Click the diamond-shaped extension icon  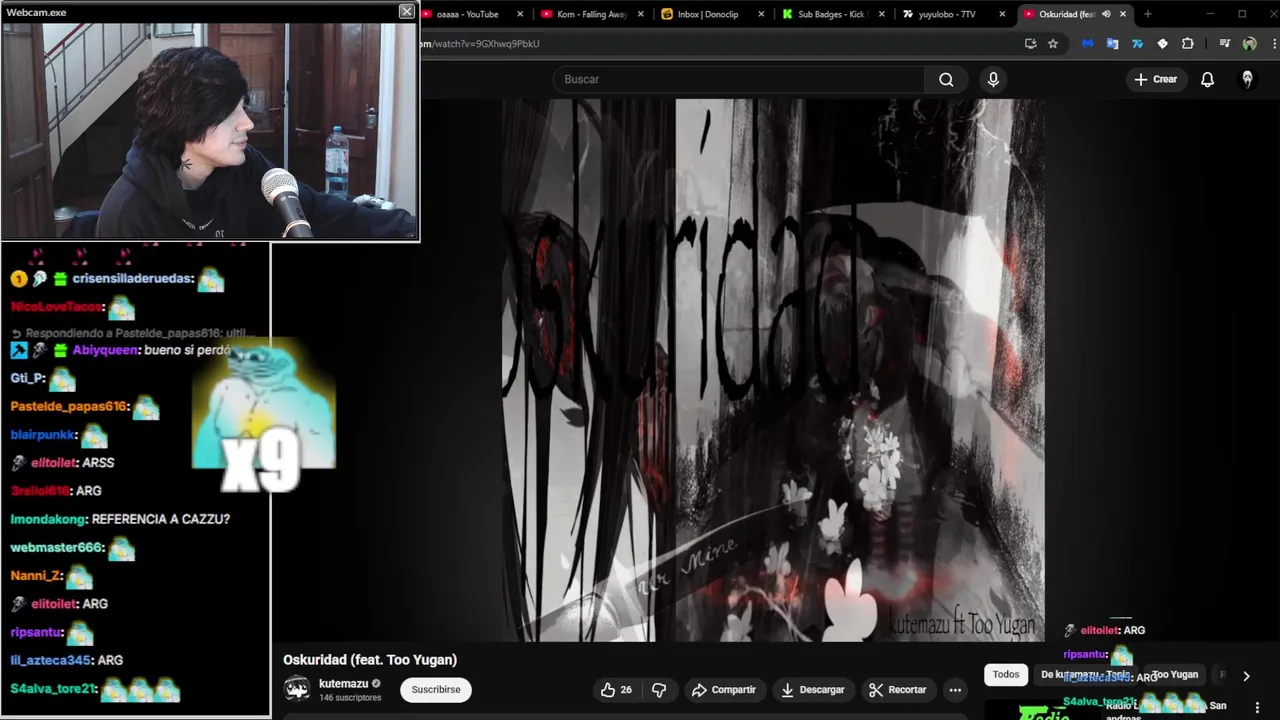pos(1162,44)
